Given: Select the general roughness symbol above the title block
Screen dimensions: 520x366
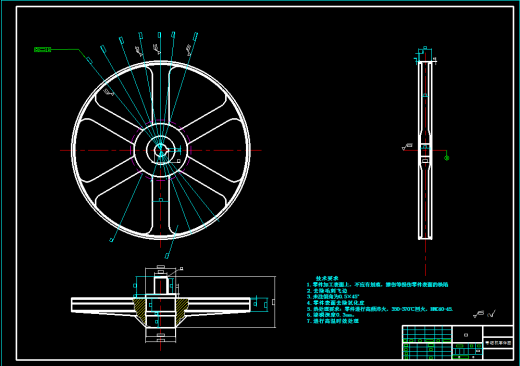Looking at the screenshot, I should [479, 314].
